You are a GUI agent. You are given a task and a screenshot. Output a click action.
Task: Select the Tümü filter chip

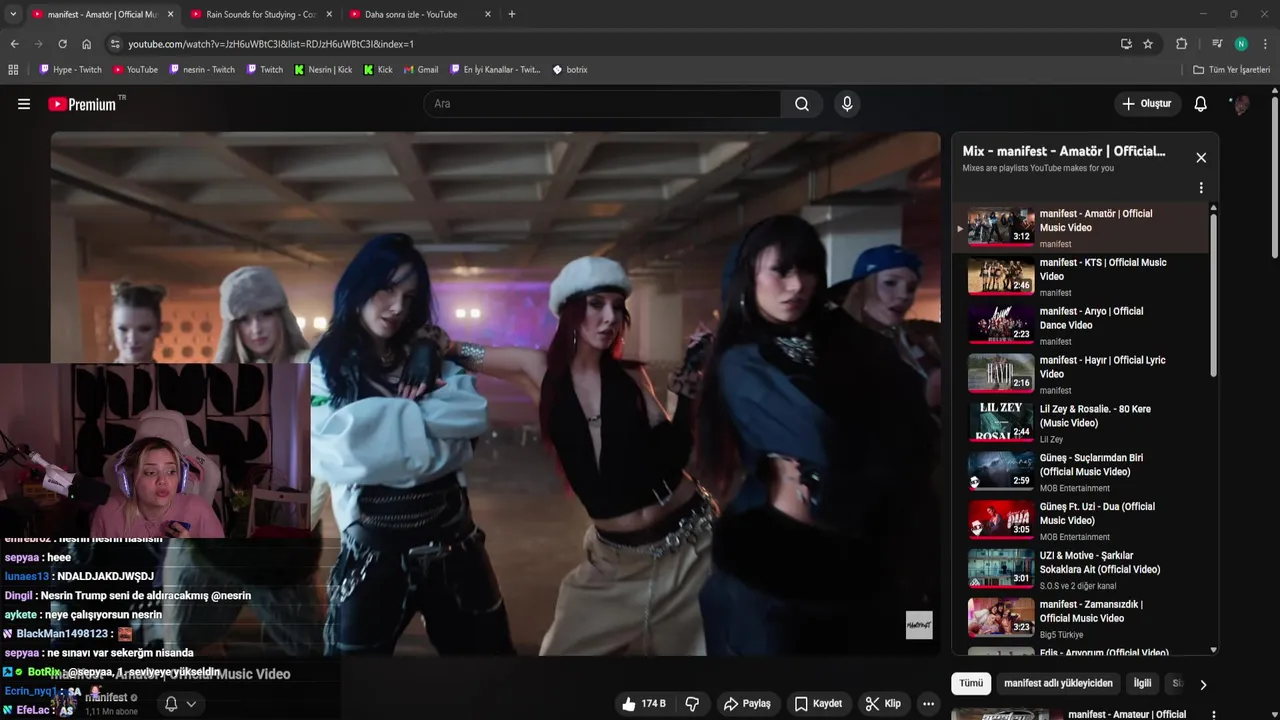point(971,684)
